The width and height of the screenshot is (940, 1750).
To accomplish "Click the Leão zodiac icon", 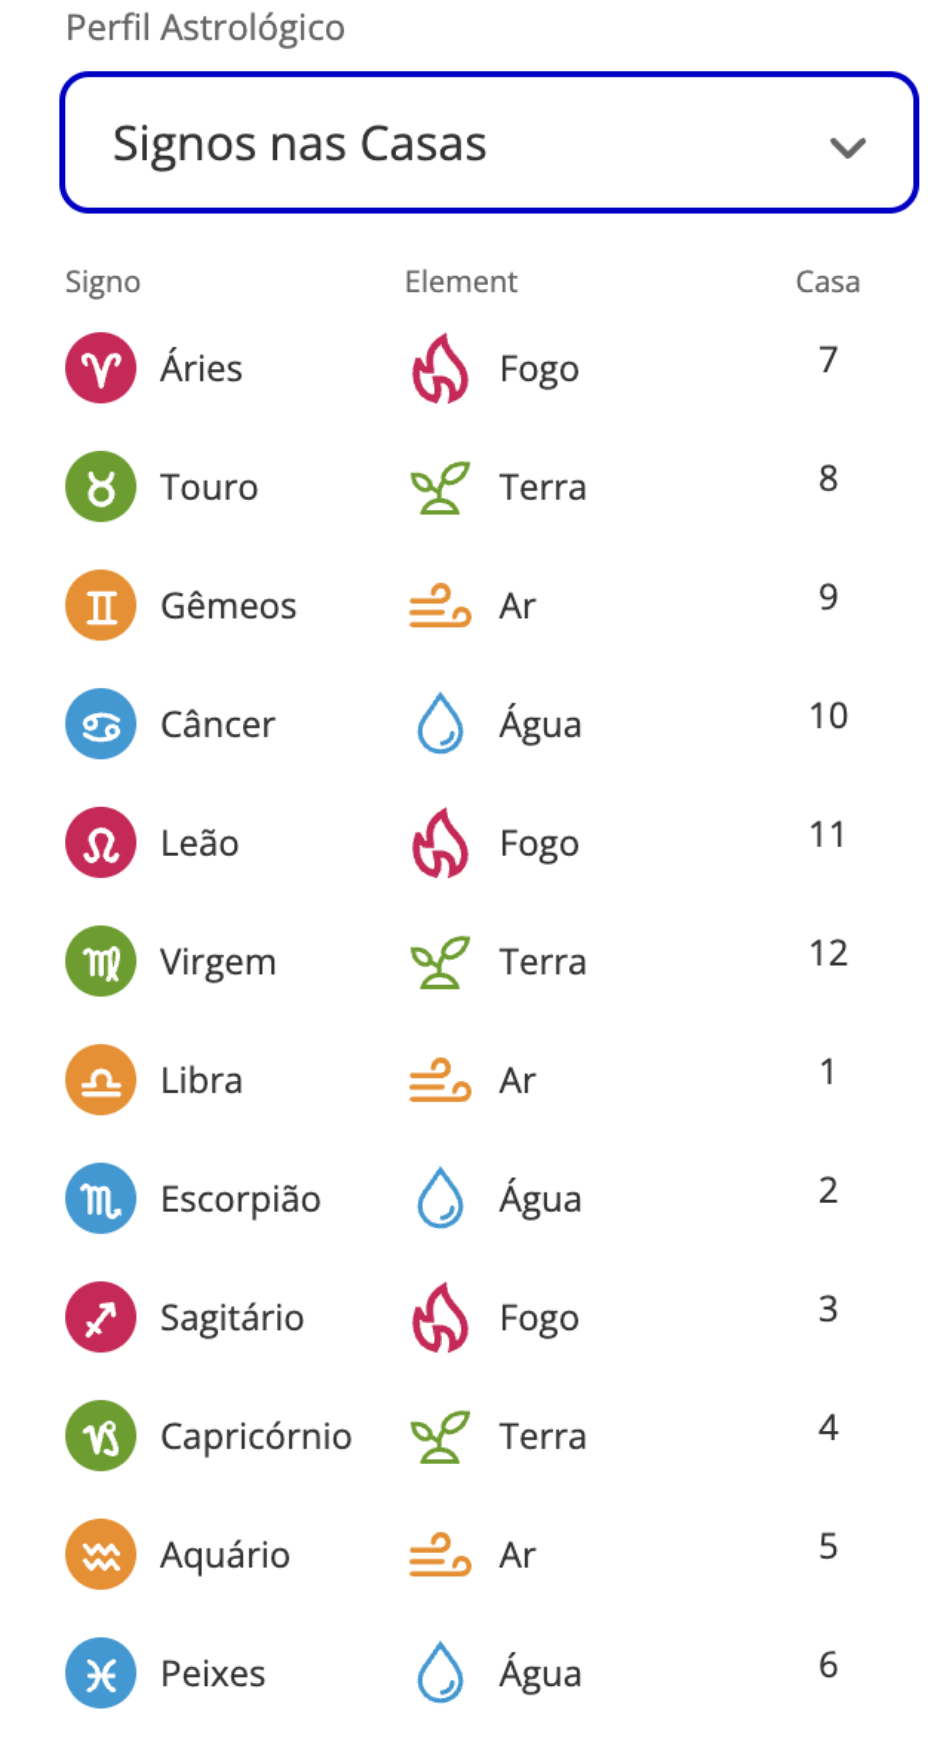I will 101,843.
